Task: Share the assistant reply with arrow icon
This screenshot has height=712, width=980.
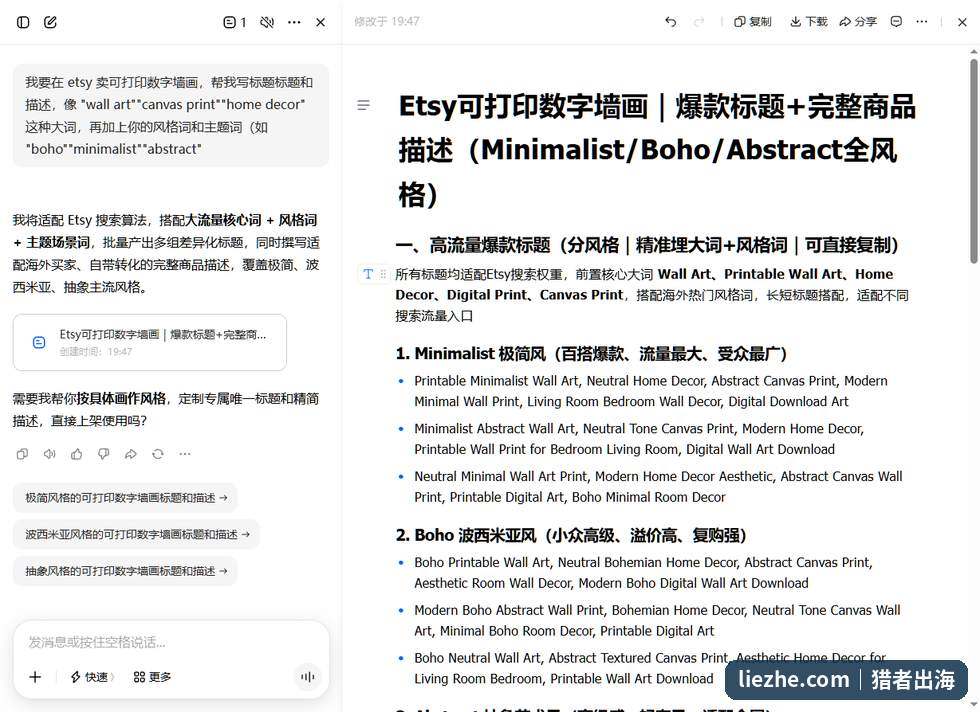Action: [x=131, y=454]
